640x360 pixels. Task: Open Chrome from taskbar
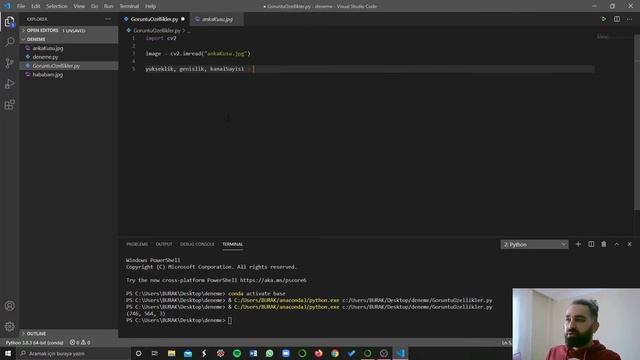pos(335,353)
